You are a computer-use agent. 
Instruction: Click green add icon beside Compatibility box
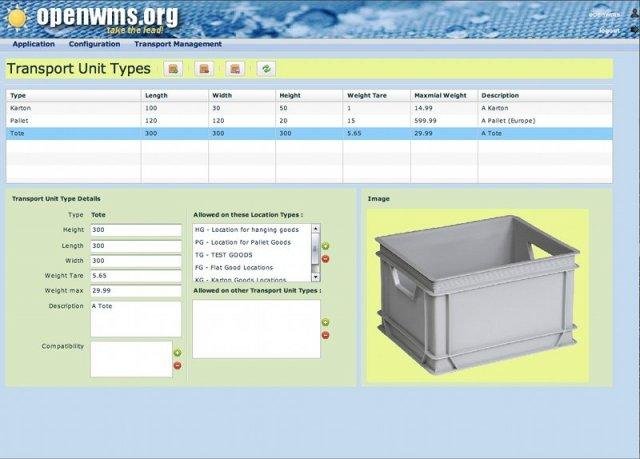177,353
